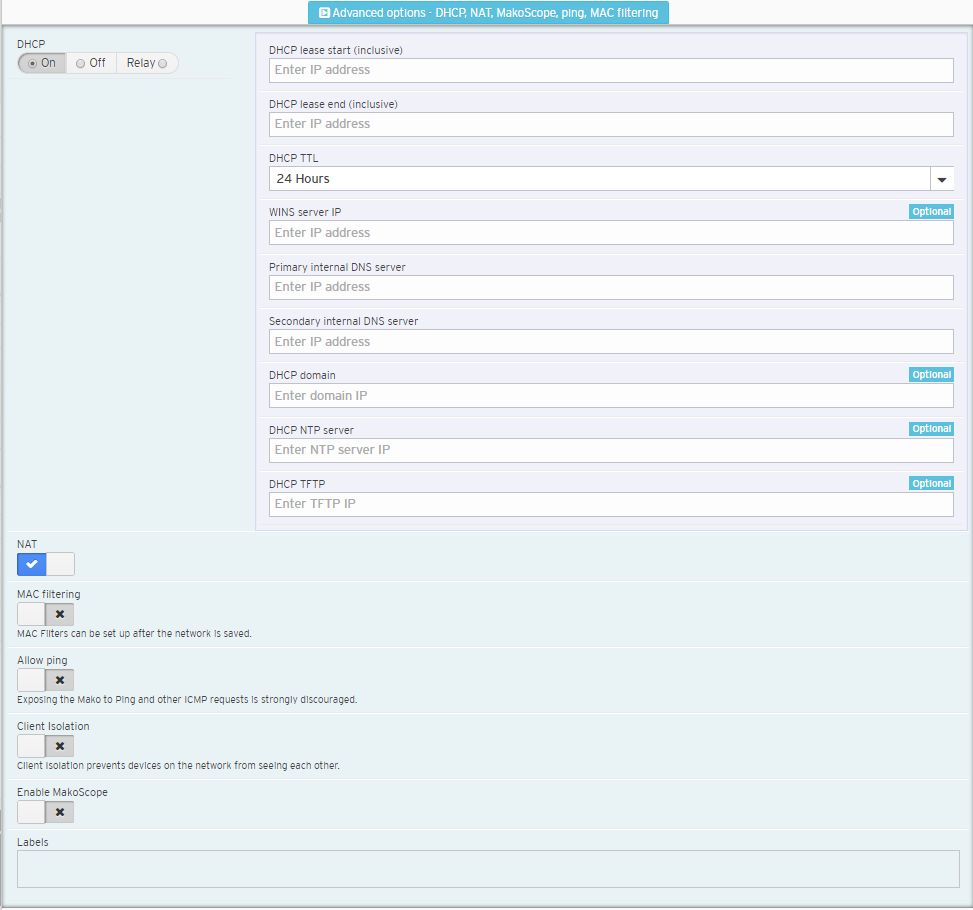Screen dimensions: 973x910
Task: Open the DHCP TTL dropdown
Action: point(610,178)
